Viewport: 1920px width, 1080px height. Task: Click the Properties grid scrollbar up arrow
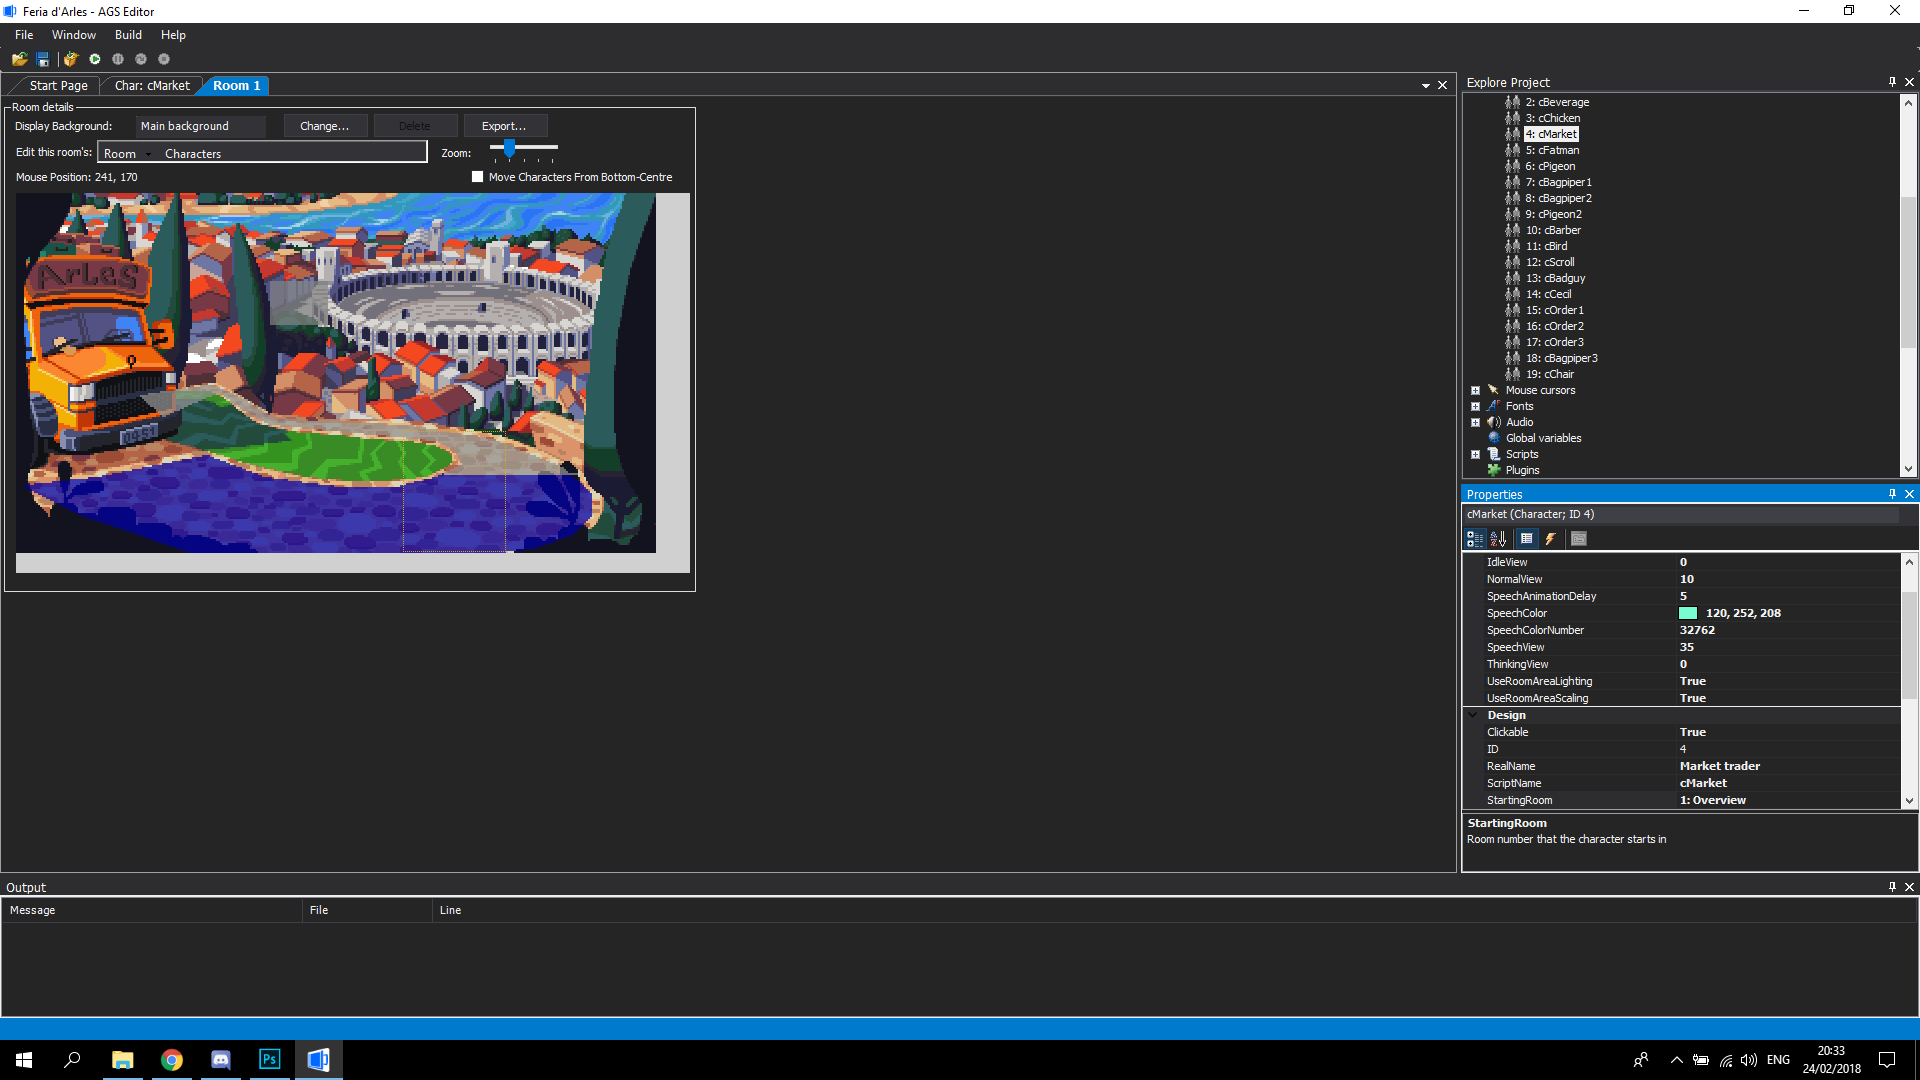[x=1909, y=562]
